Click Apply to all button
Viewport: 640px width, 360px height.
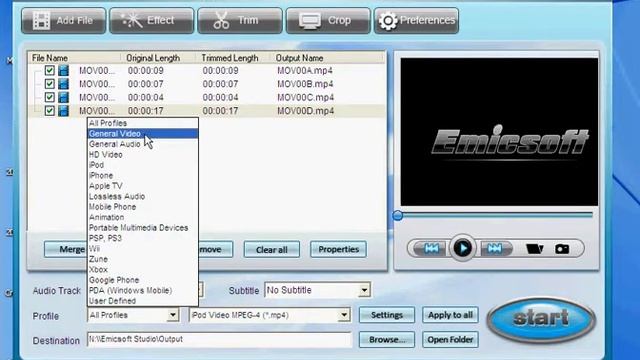(x=450, y=315)
